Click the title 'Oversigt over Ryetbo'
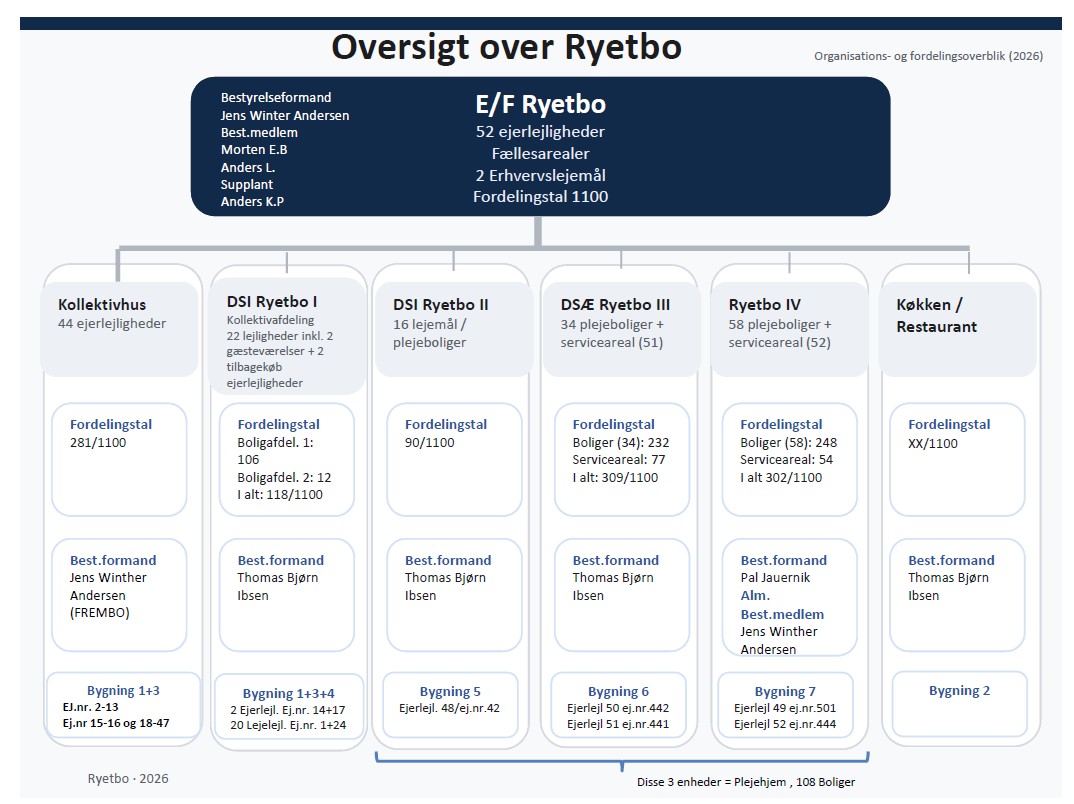This screenshot has height=804, width=1074. [506, 47]
